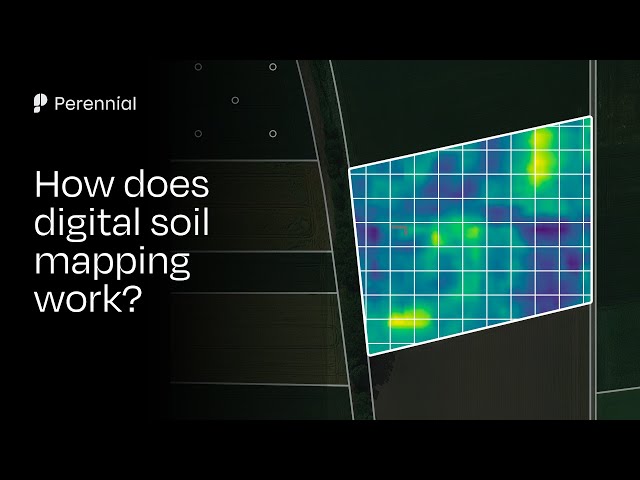Click the Perennial brand name text

[95, 104]
